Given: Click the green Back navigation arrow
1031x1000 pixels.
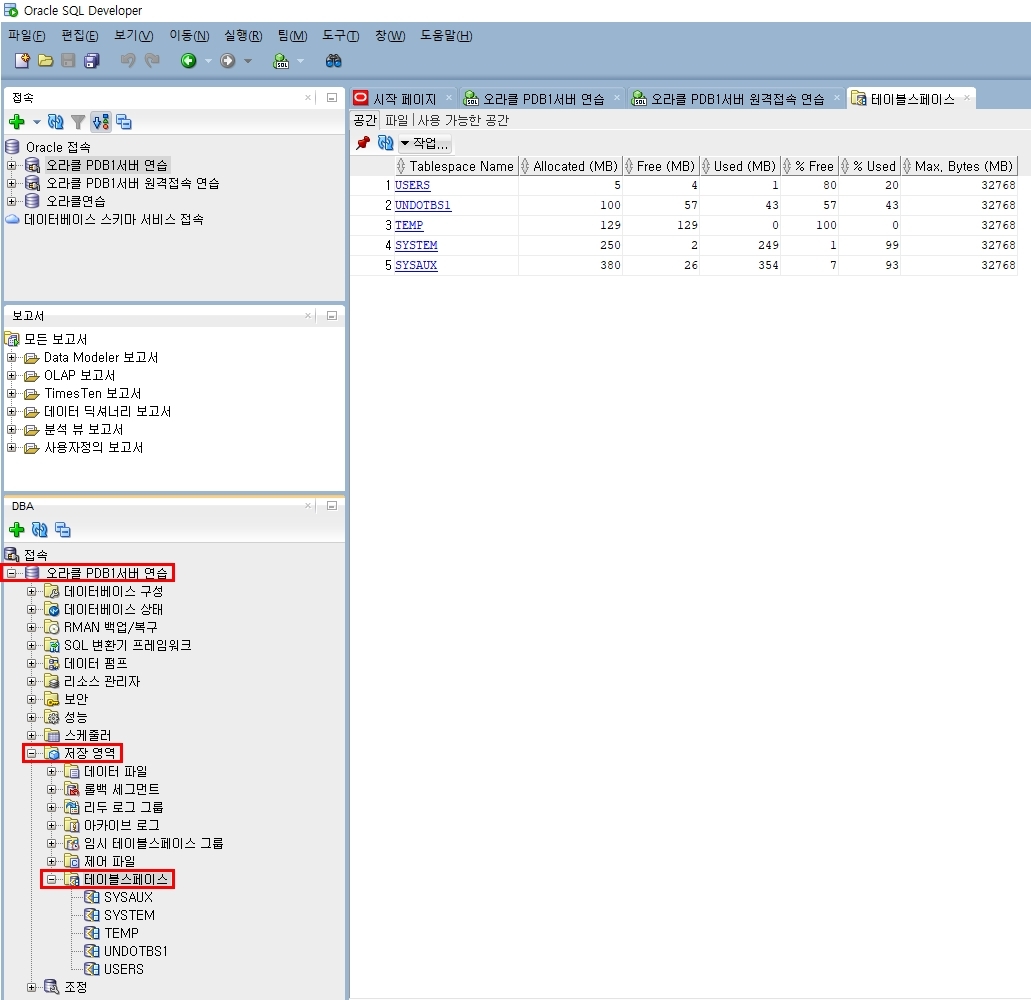Looking at the screenshot, I should pyautogui.click(x=189, y=61).
